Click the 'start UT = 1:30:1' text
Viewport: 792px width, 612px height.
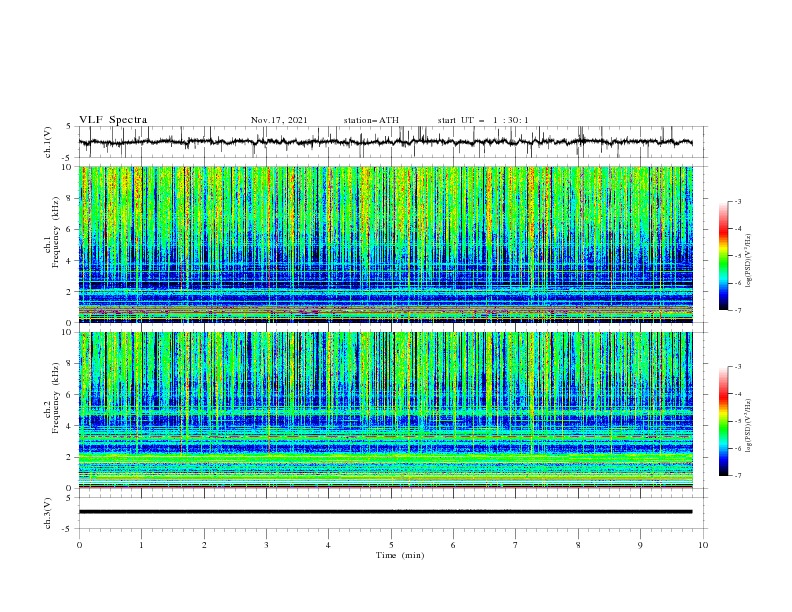(483, 120)
